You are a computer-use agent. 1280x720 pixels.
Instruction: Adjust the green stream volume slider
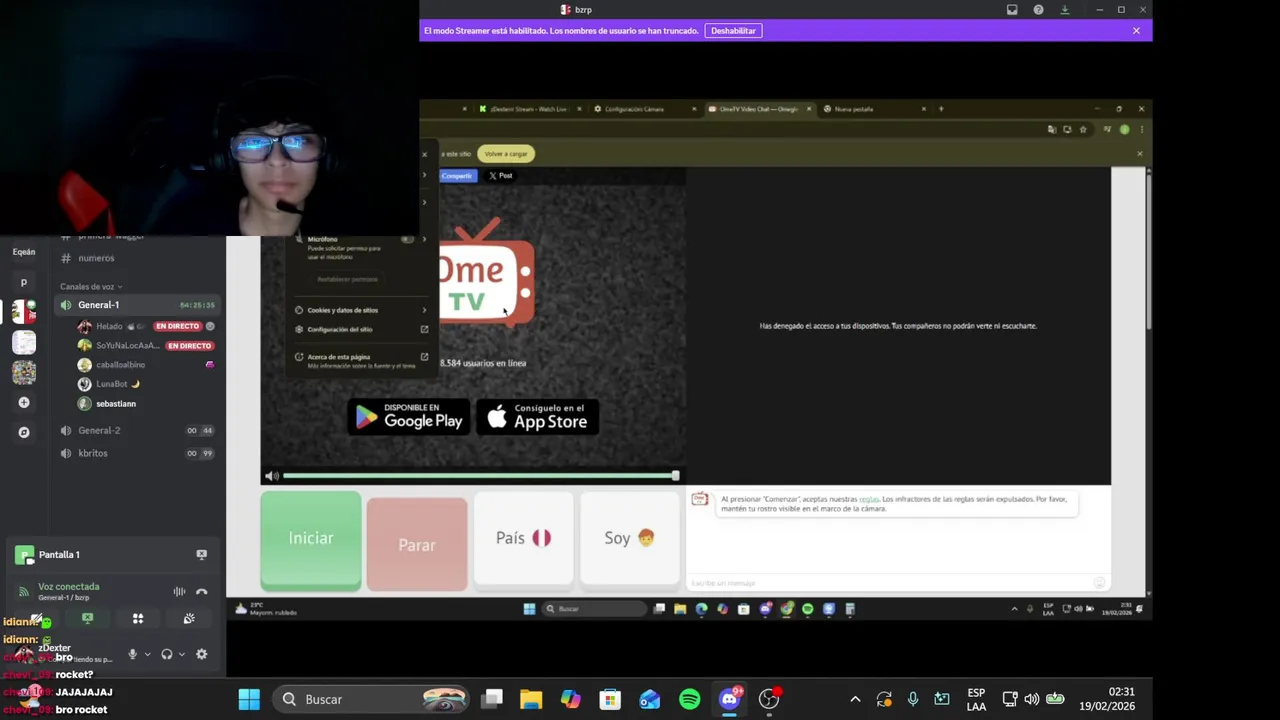pos(481,476)
